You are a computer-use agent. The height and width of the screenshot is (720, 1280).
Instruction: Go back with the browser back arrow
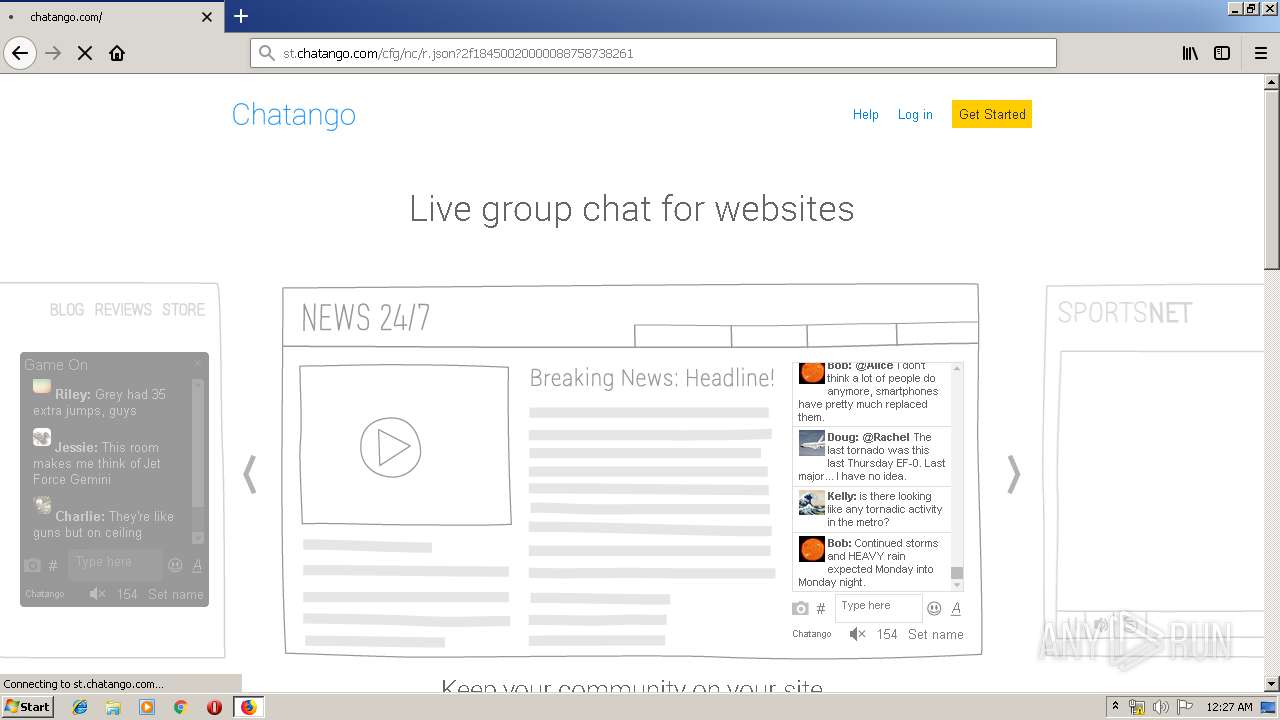click(20, 53)
